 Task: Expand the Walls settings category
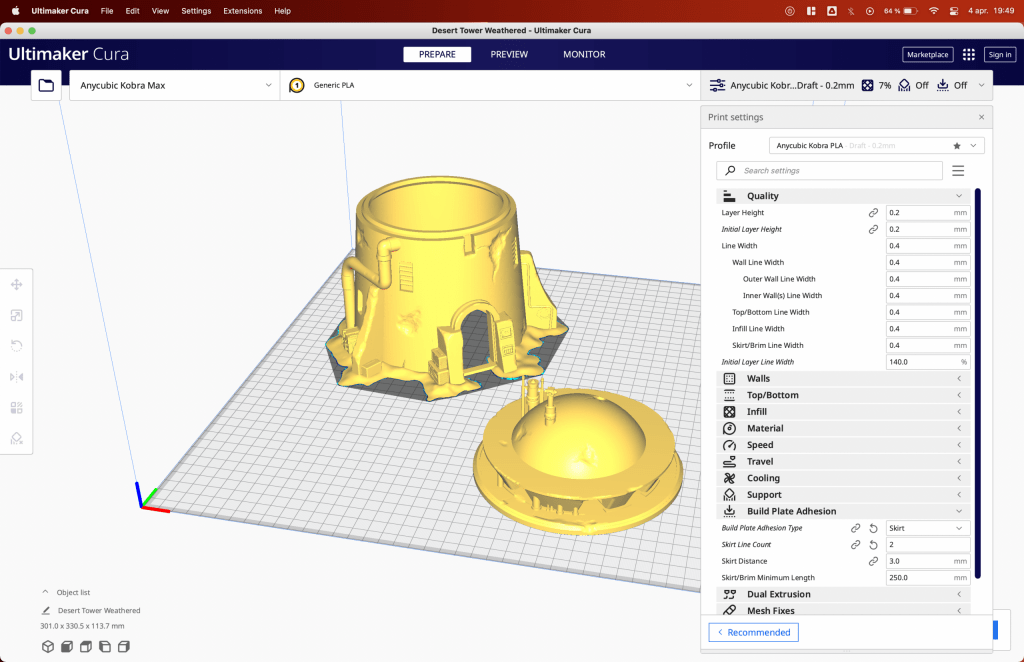[842, 379]
